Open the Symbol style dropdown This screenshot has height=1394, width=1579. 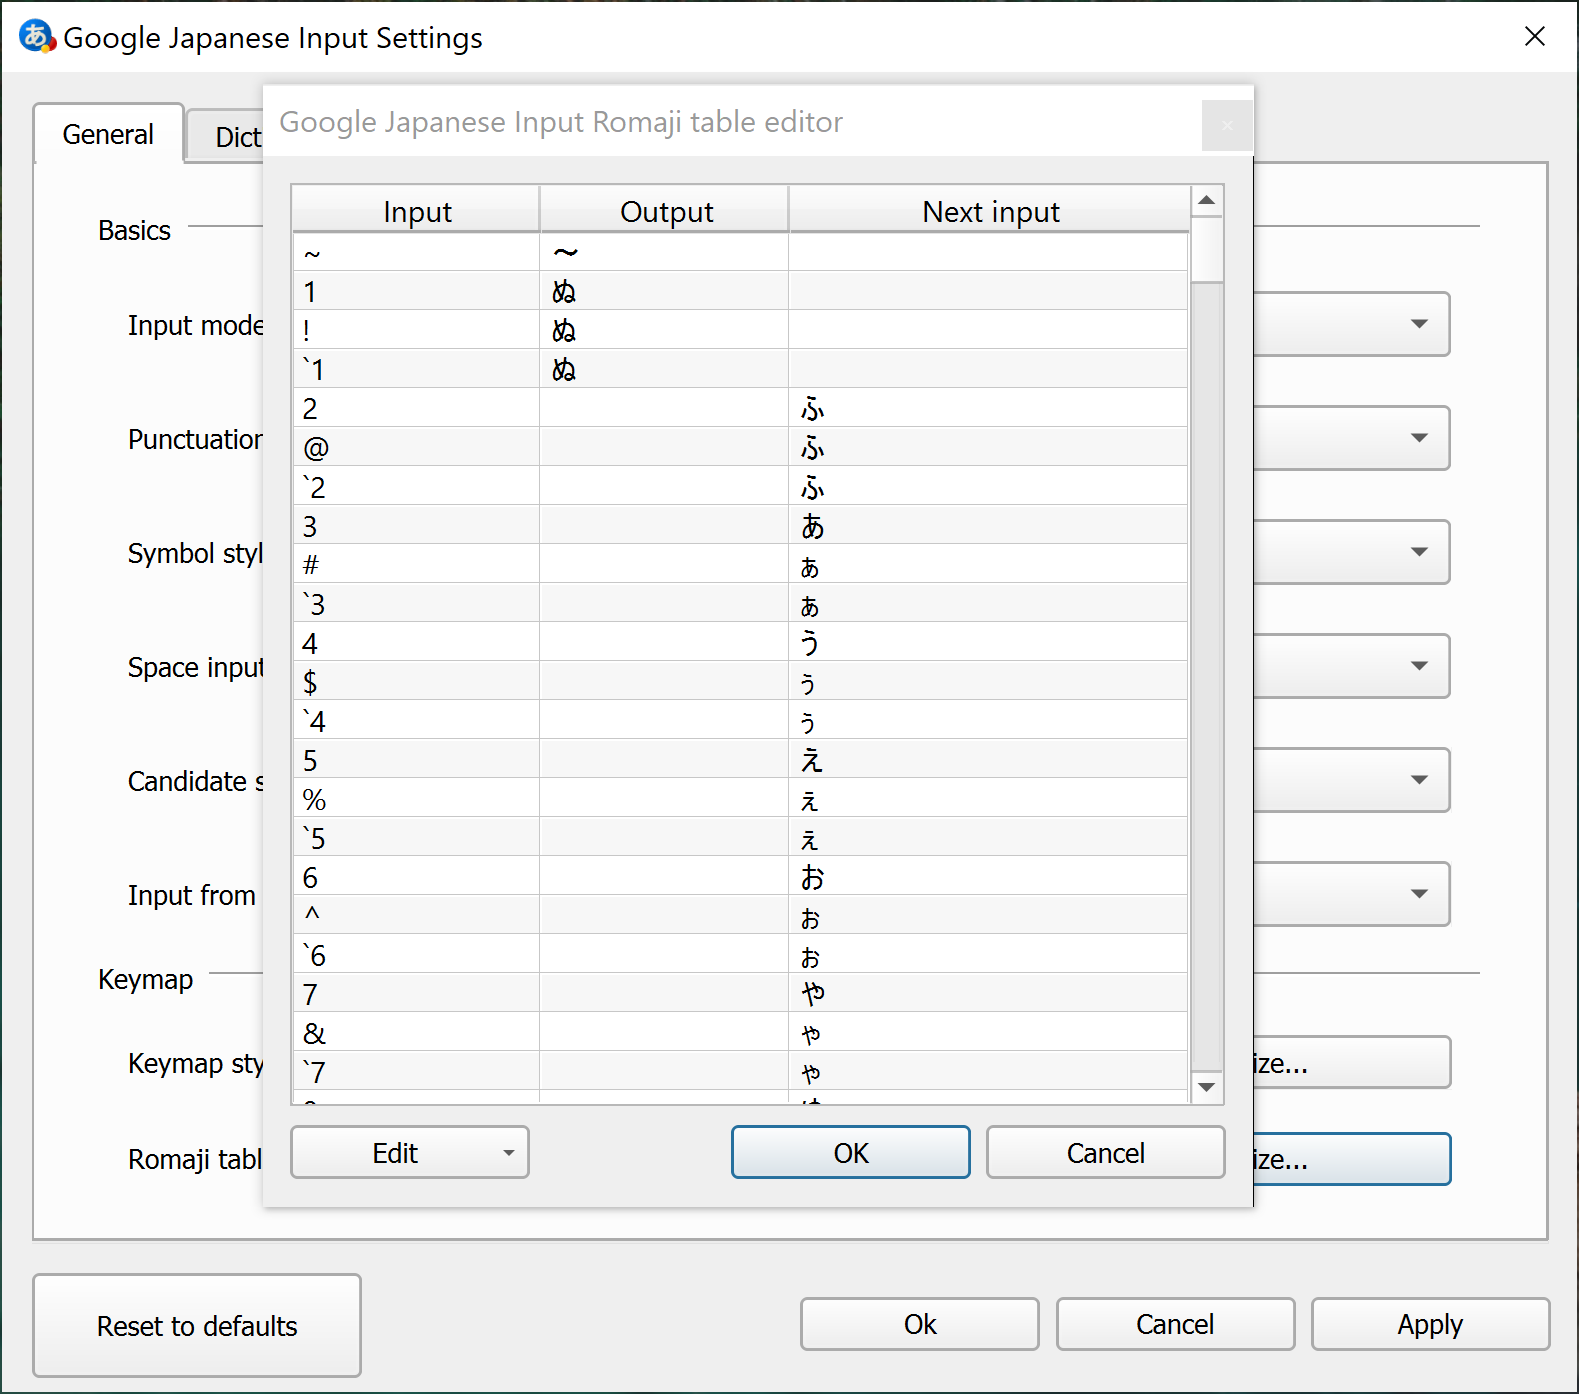(1351, 552)
